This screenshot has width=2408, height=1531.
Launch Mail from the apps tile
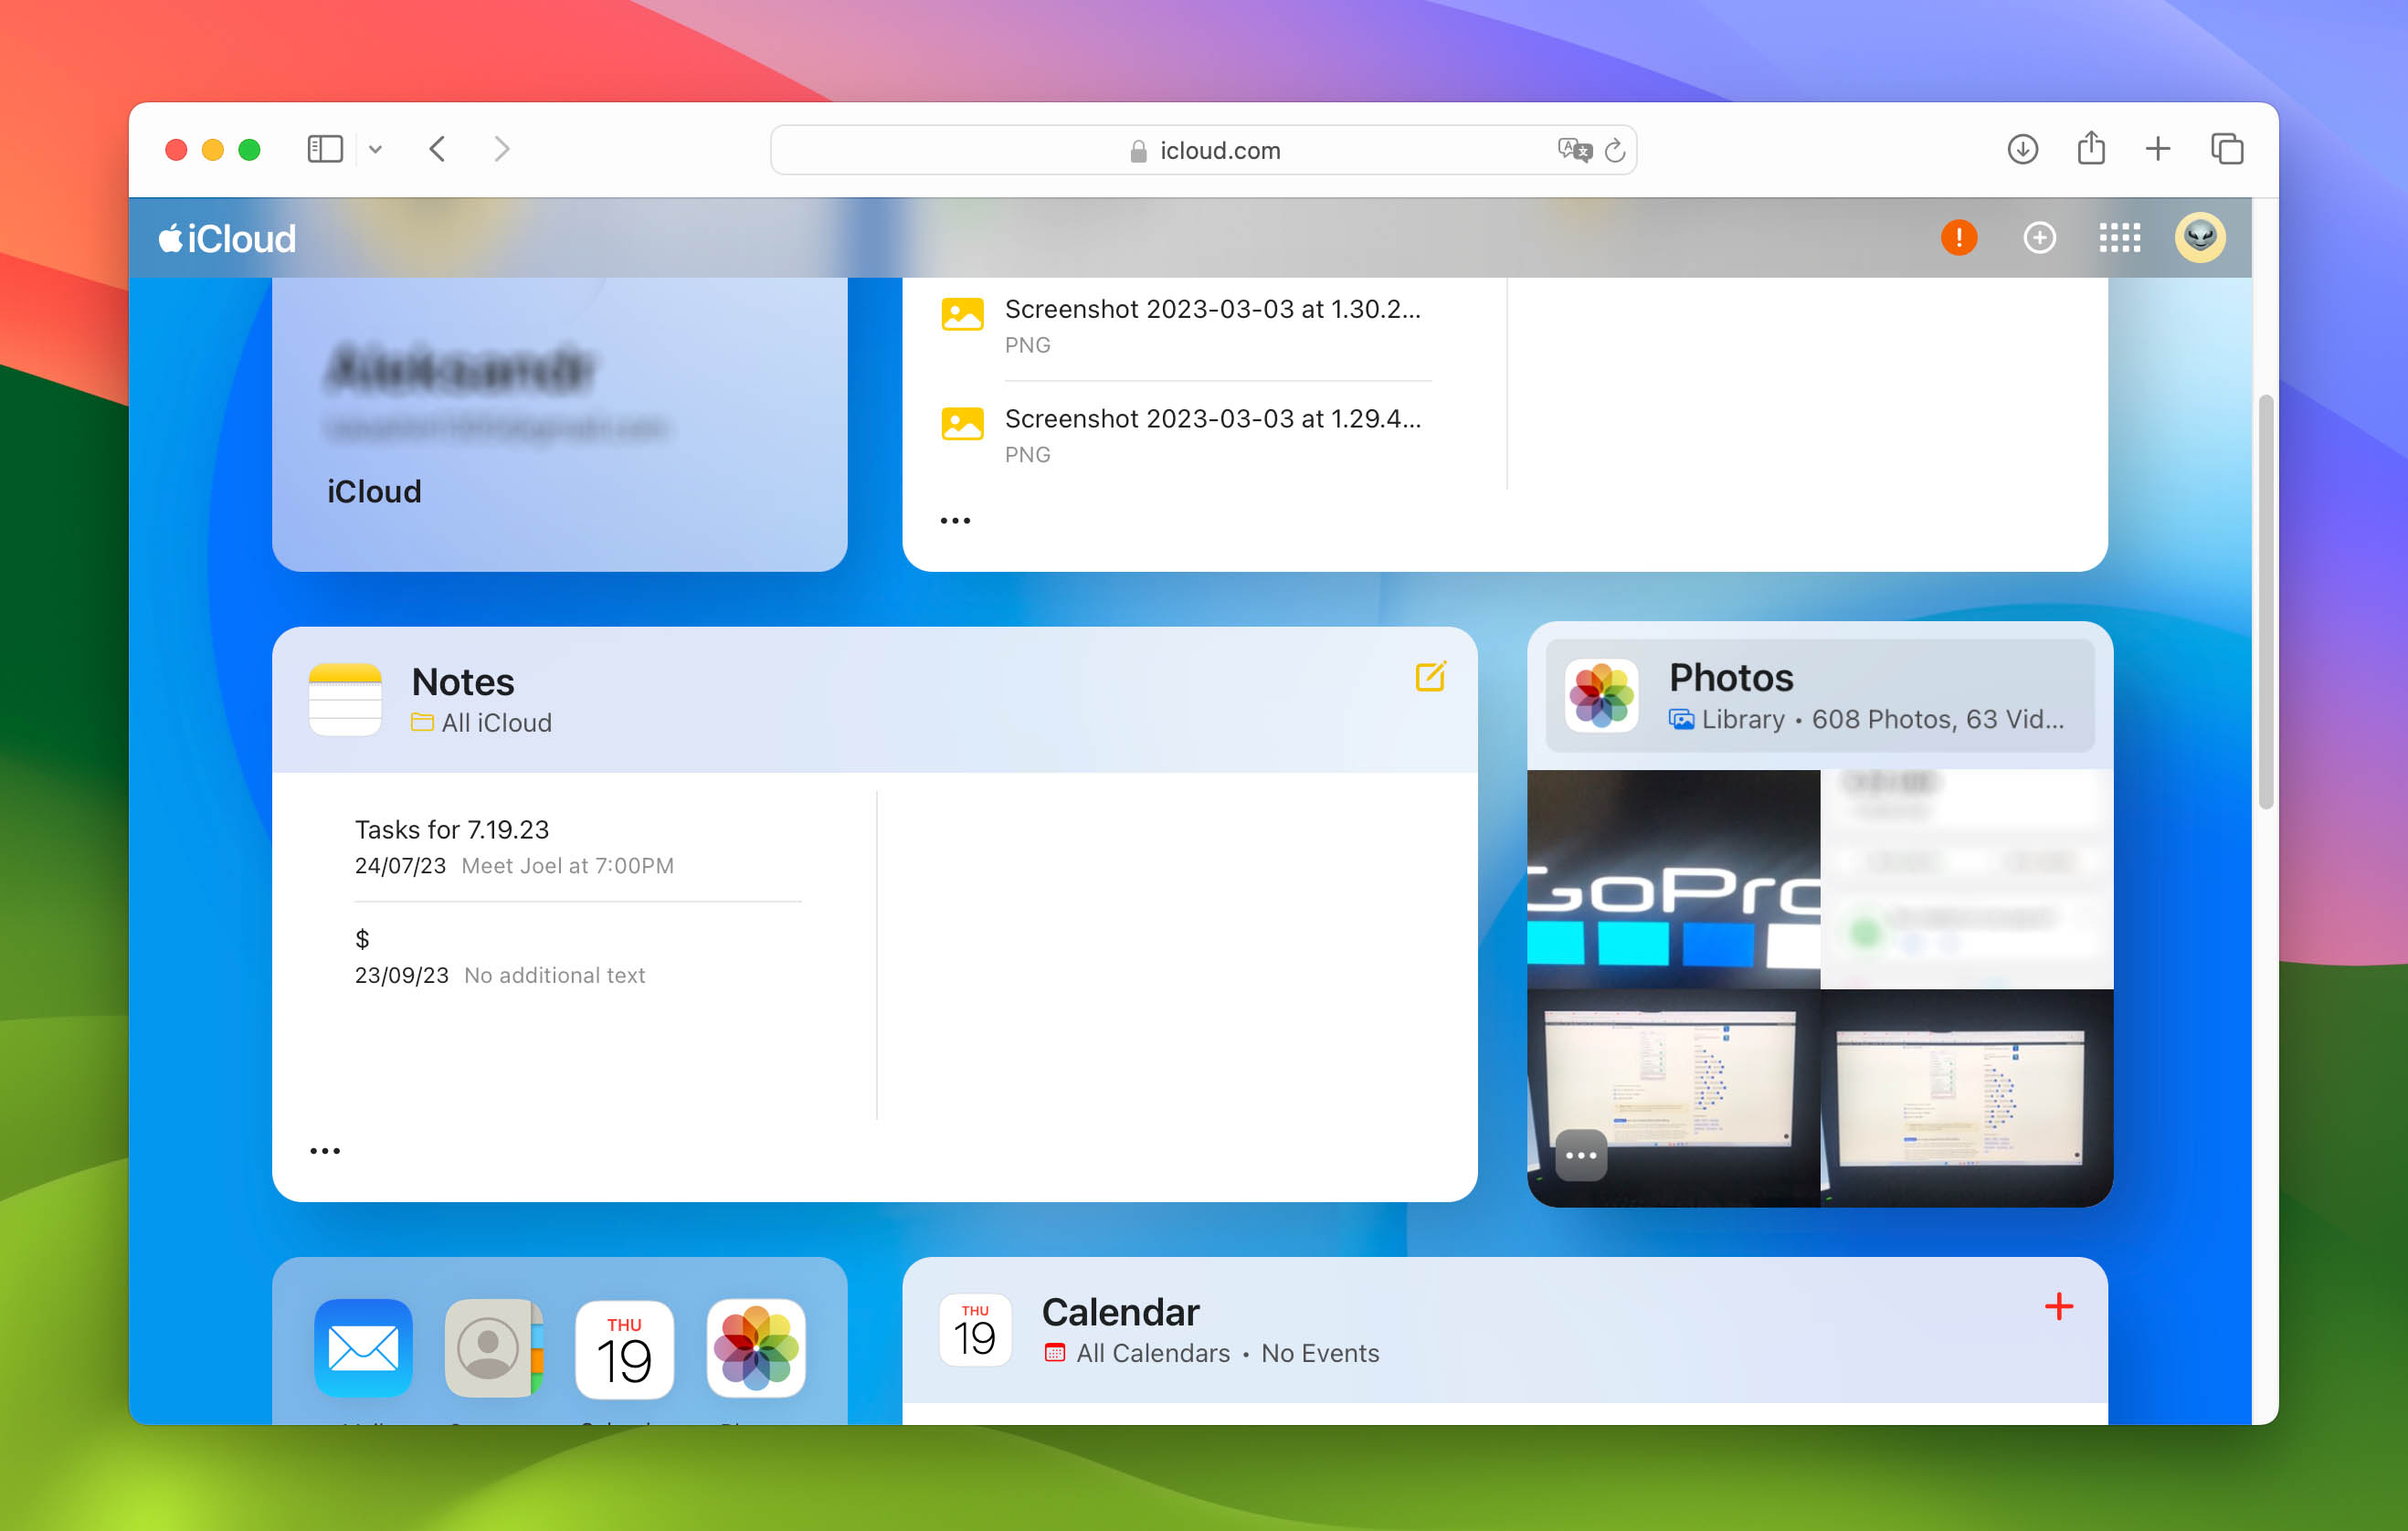point(363,1348)
